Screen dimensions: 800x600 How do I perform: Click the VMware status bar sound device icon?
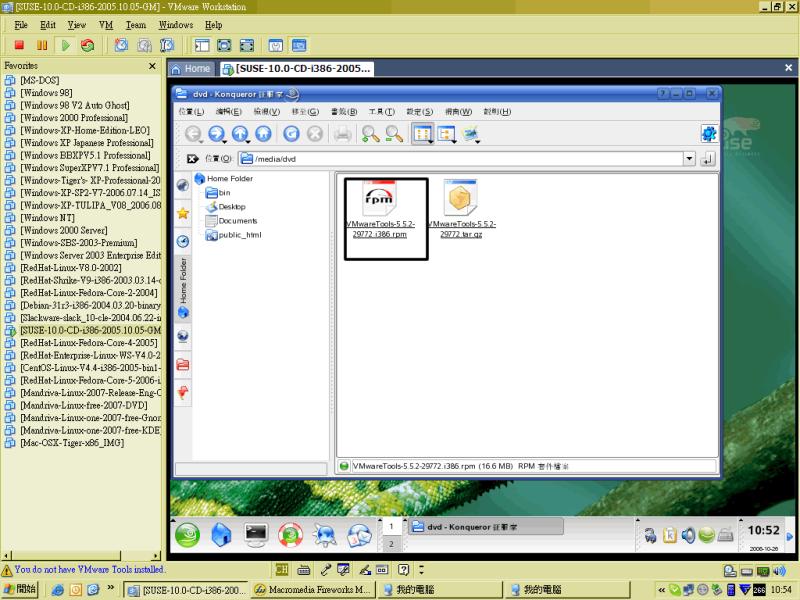(x=779, y=570)
